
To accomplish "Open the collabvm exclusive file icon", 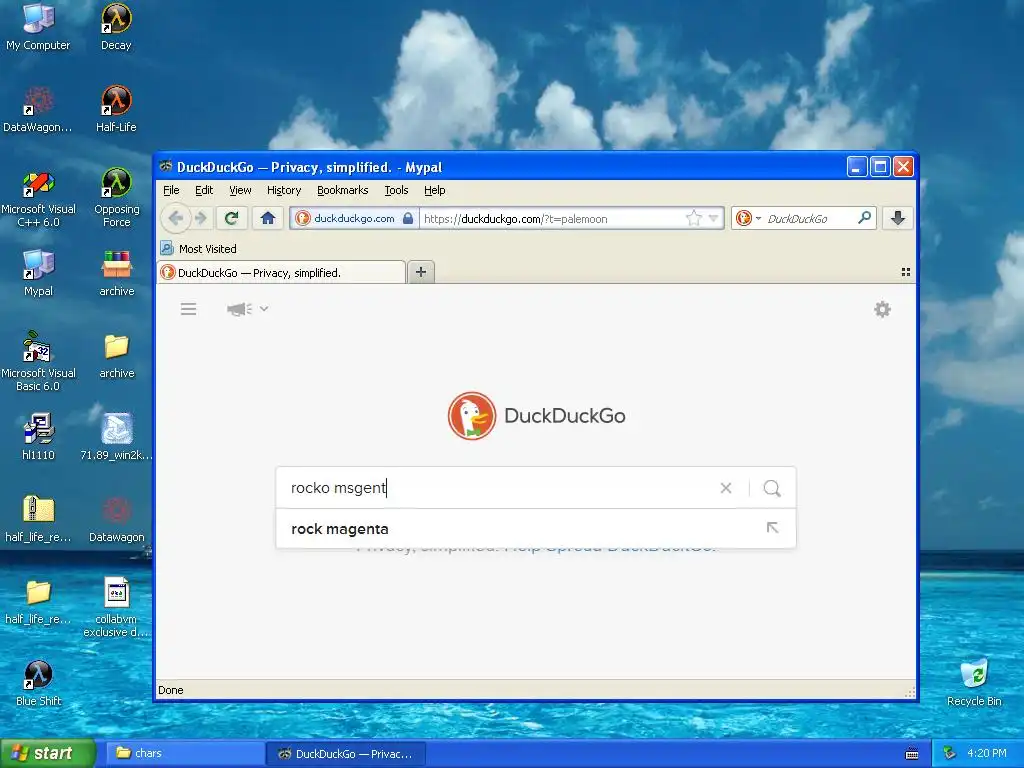I will click(116, 607).
